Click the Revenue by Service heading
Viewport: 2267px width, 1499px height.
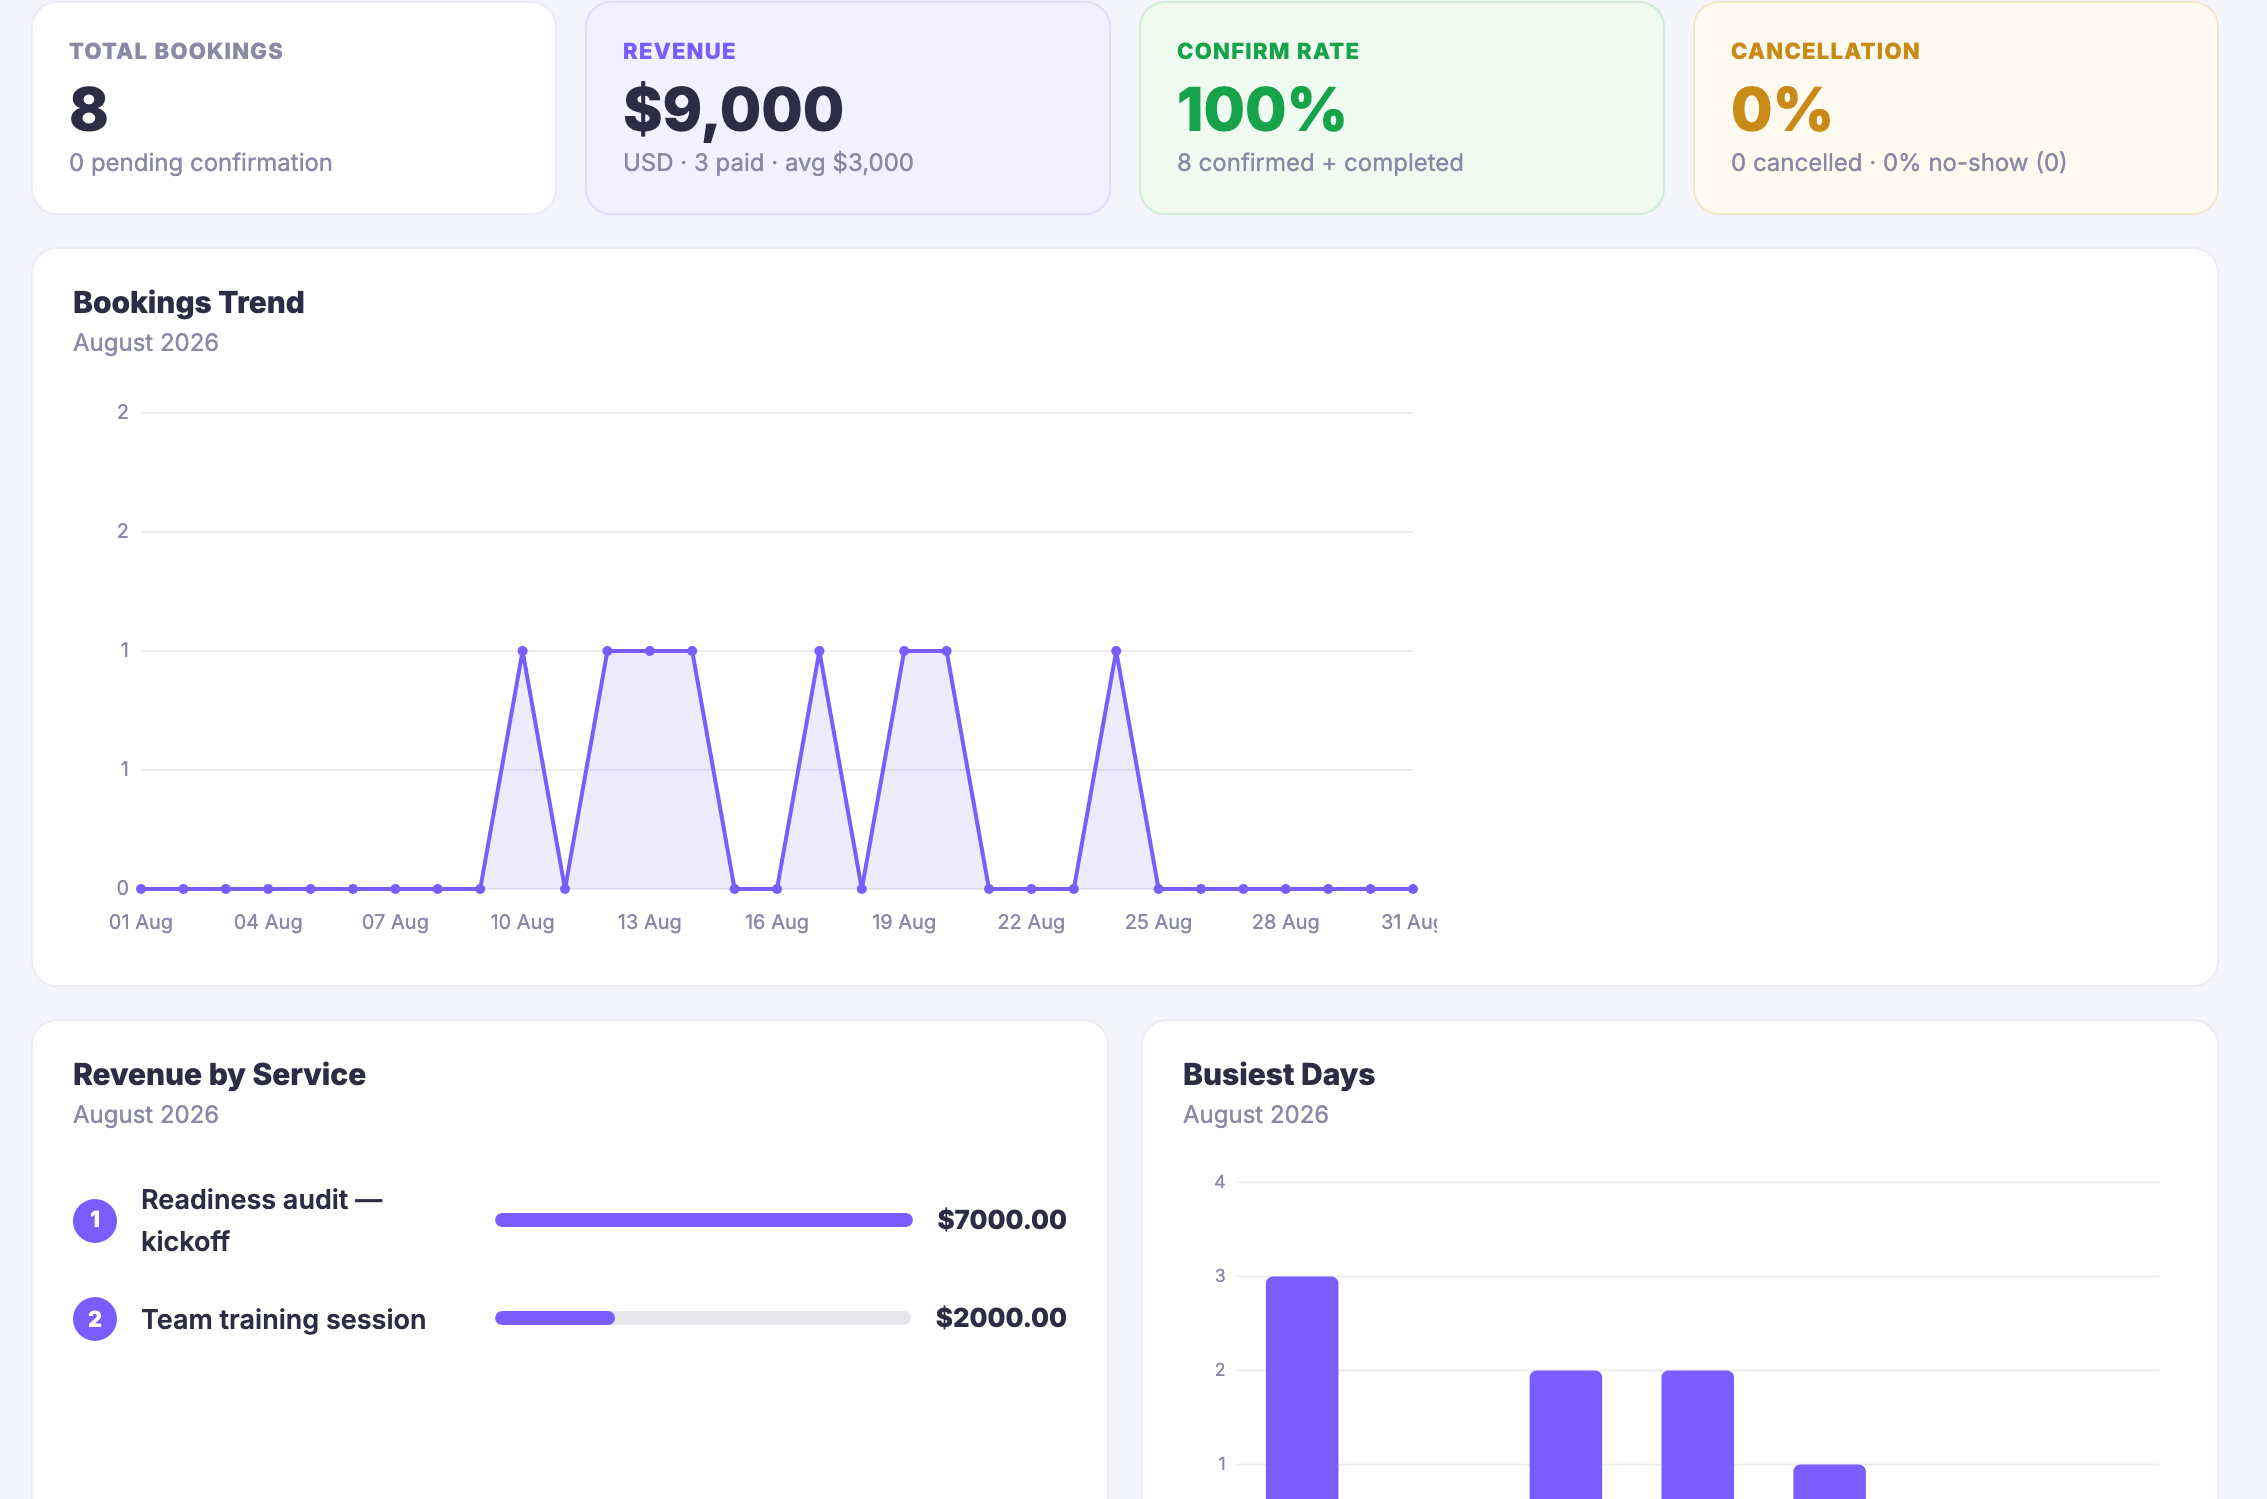[x=219, y=1074]
